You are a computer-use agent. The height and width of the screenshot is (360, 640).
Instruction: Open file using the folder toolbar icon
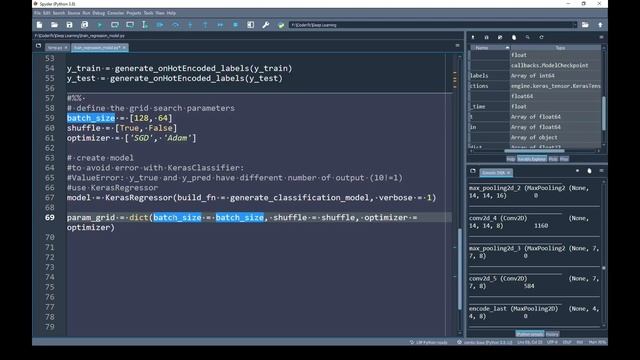coord(54,25)
